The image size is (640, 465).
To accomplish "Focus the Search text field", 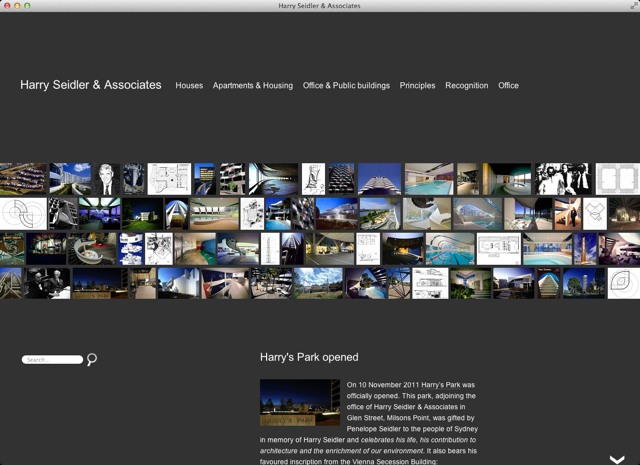I will pyautogui.click(x=52, y=360).
